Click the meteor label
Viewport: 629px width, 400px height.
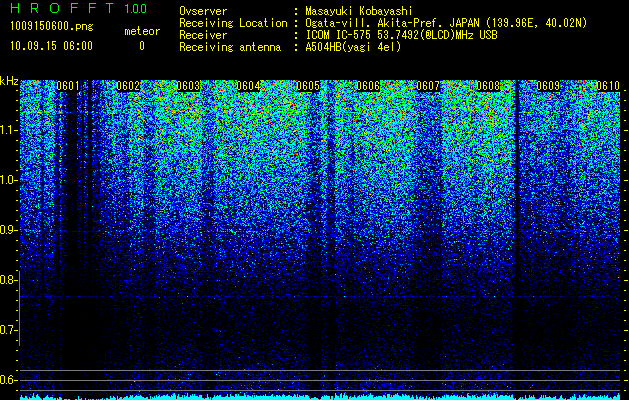pyautogui.click(x=142, y=31)
